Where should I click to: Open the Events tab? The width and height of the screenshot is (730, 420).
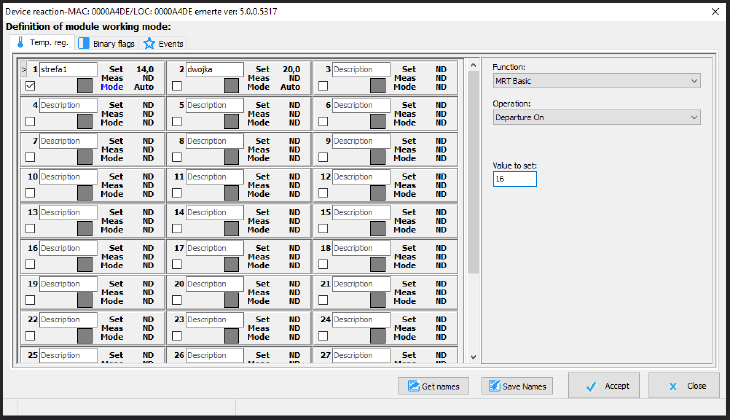pos(163,44)
